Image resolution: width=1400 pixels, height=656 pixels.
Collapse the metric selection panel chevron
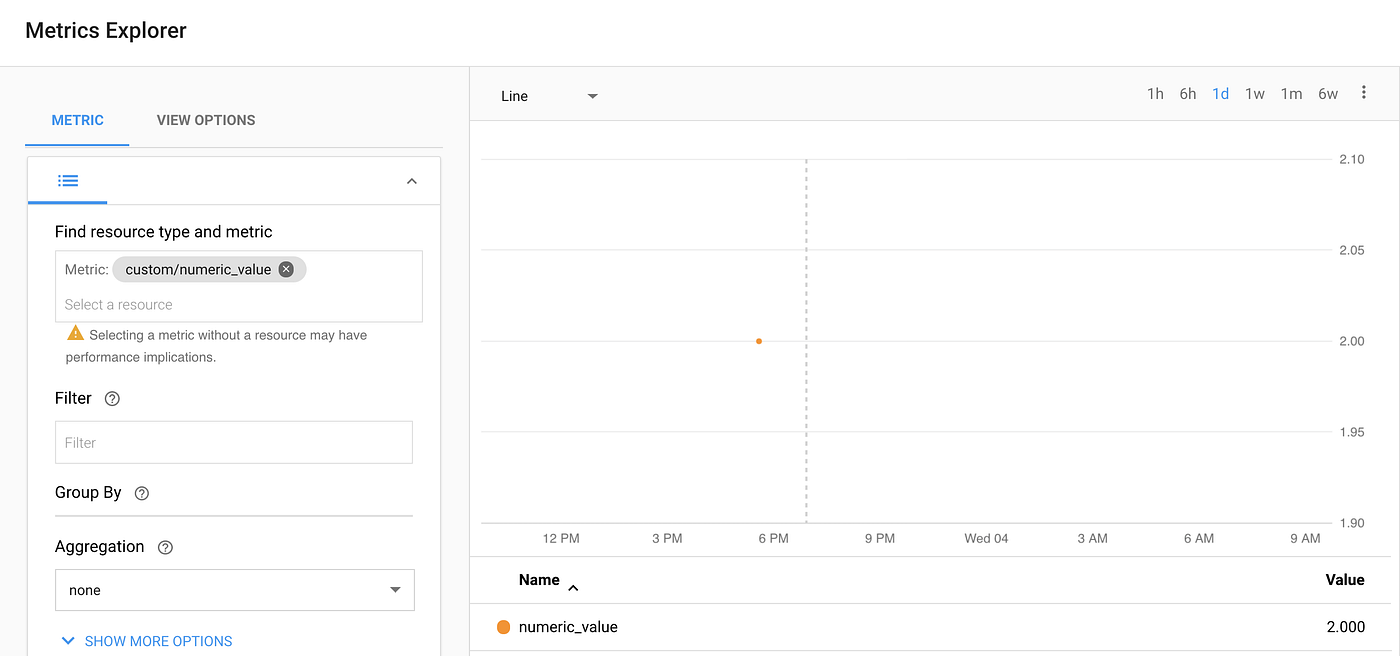click(411, 181)
